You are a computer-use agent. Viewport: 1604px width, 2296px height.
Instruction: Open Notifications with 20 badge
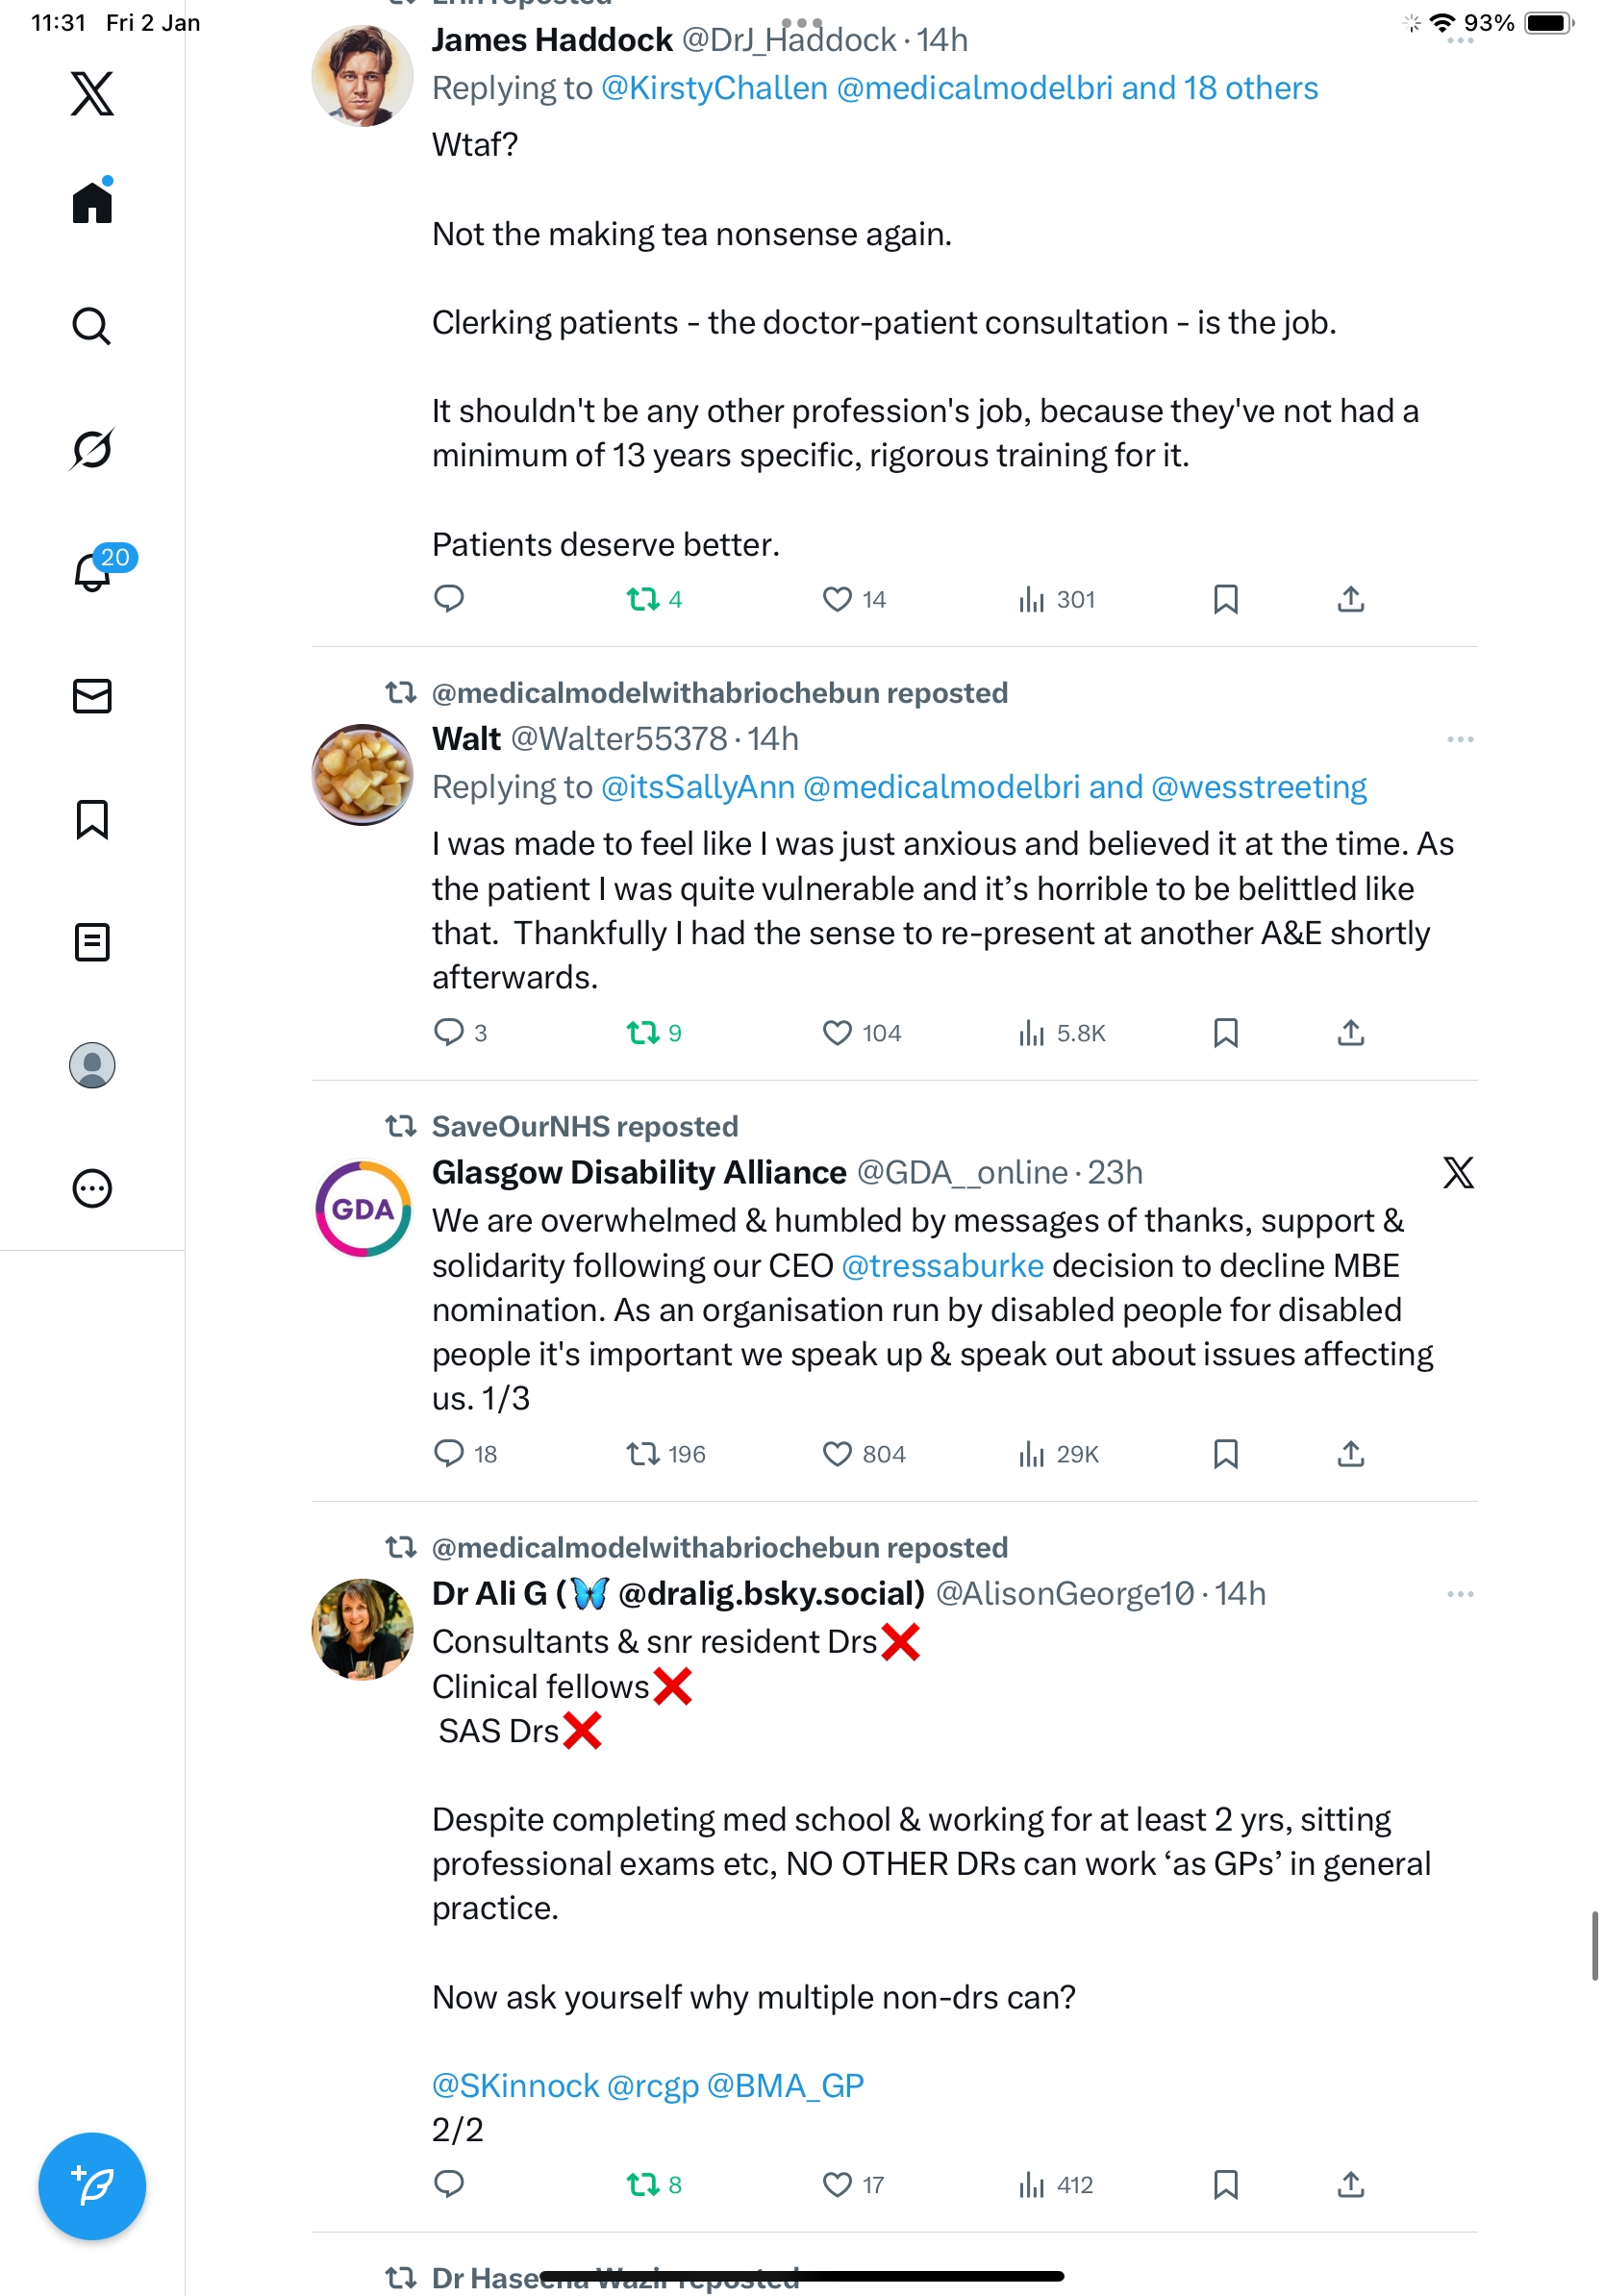pos(92,572)
